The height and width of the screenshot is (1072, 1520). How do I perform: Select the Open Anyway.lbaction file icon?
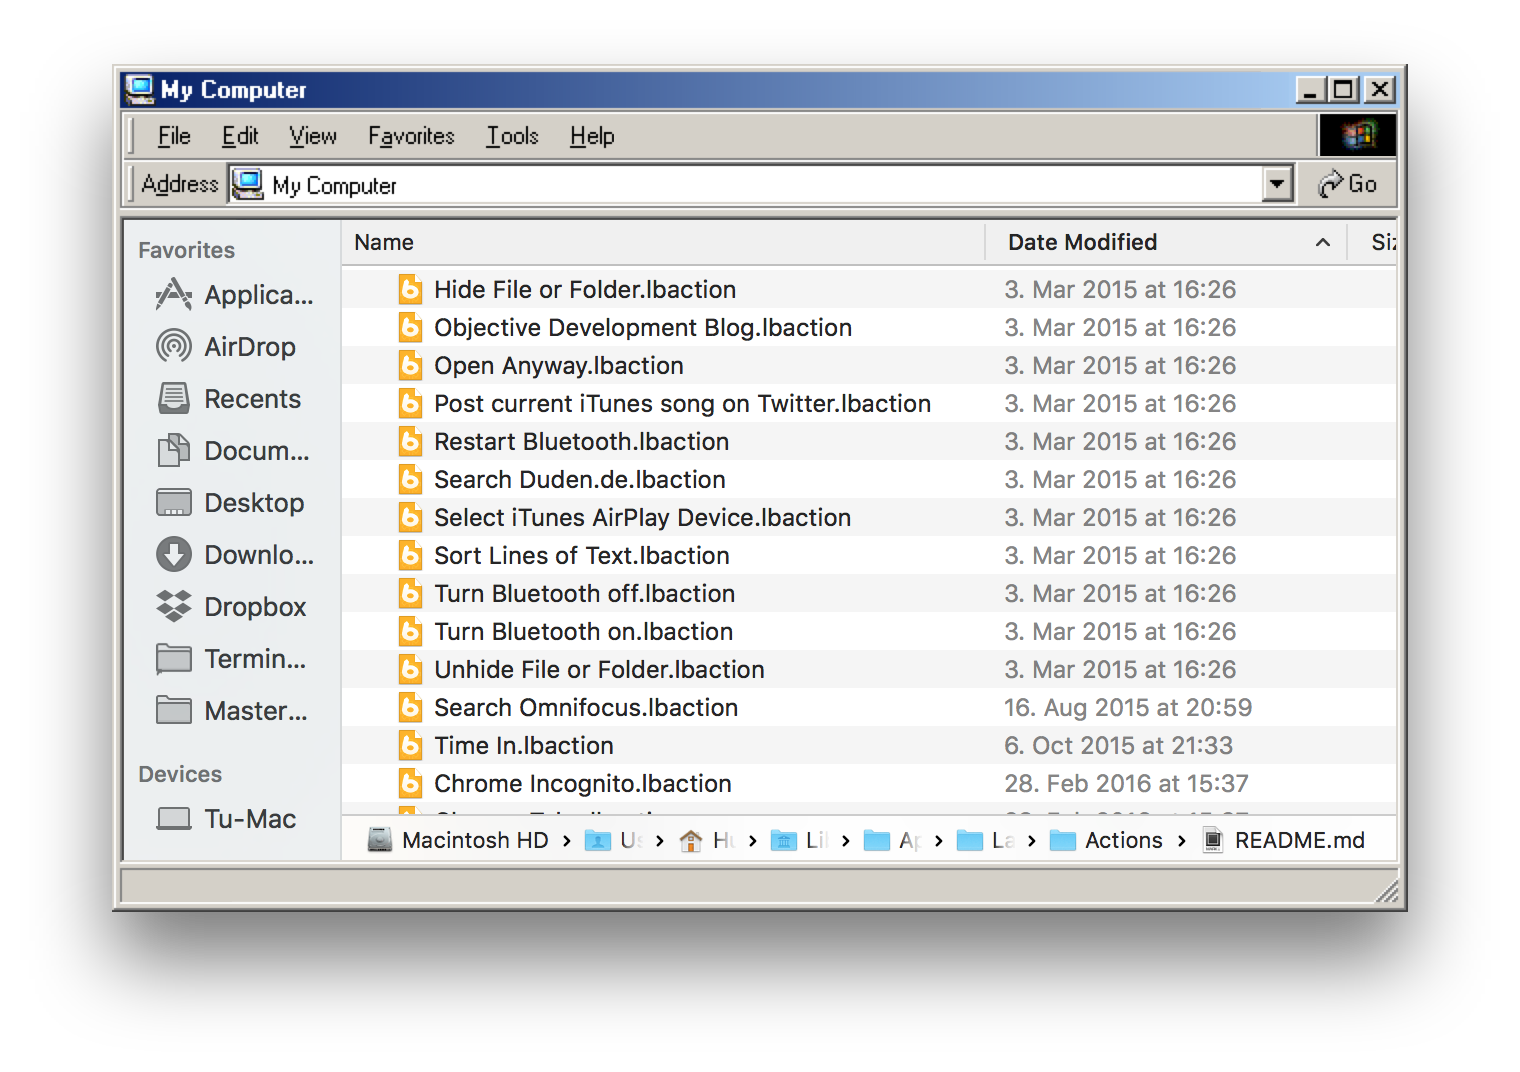[410, 365]
